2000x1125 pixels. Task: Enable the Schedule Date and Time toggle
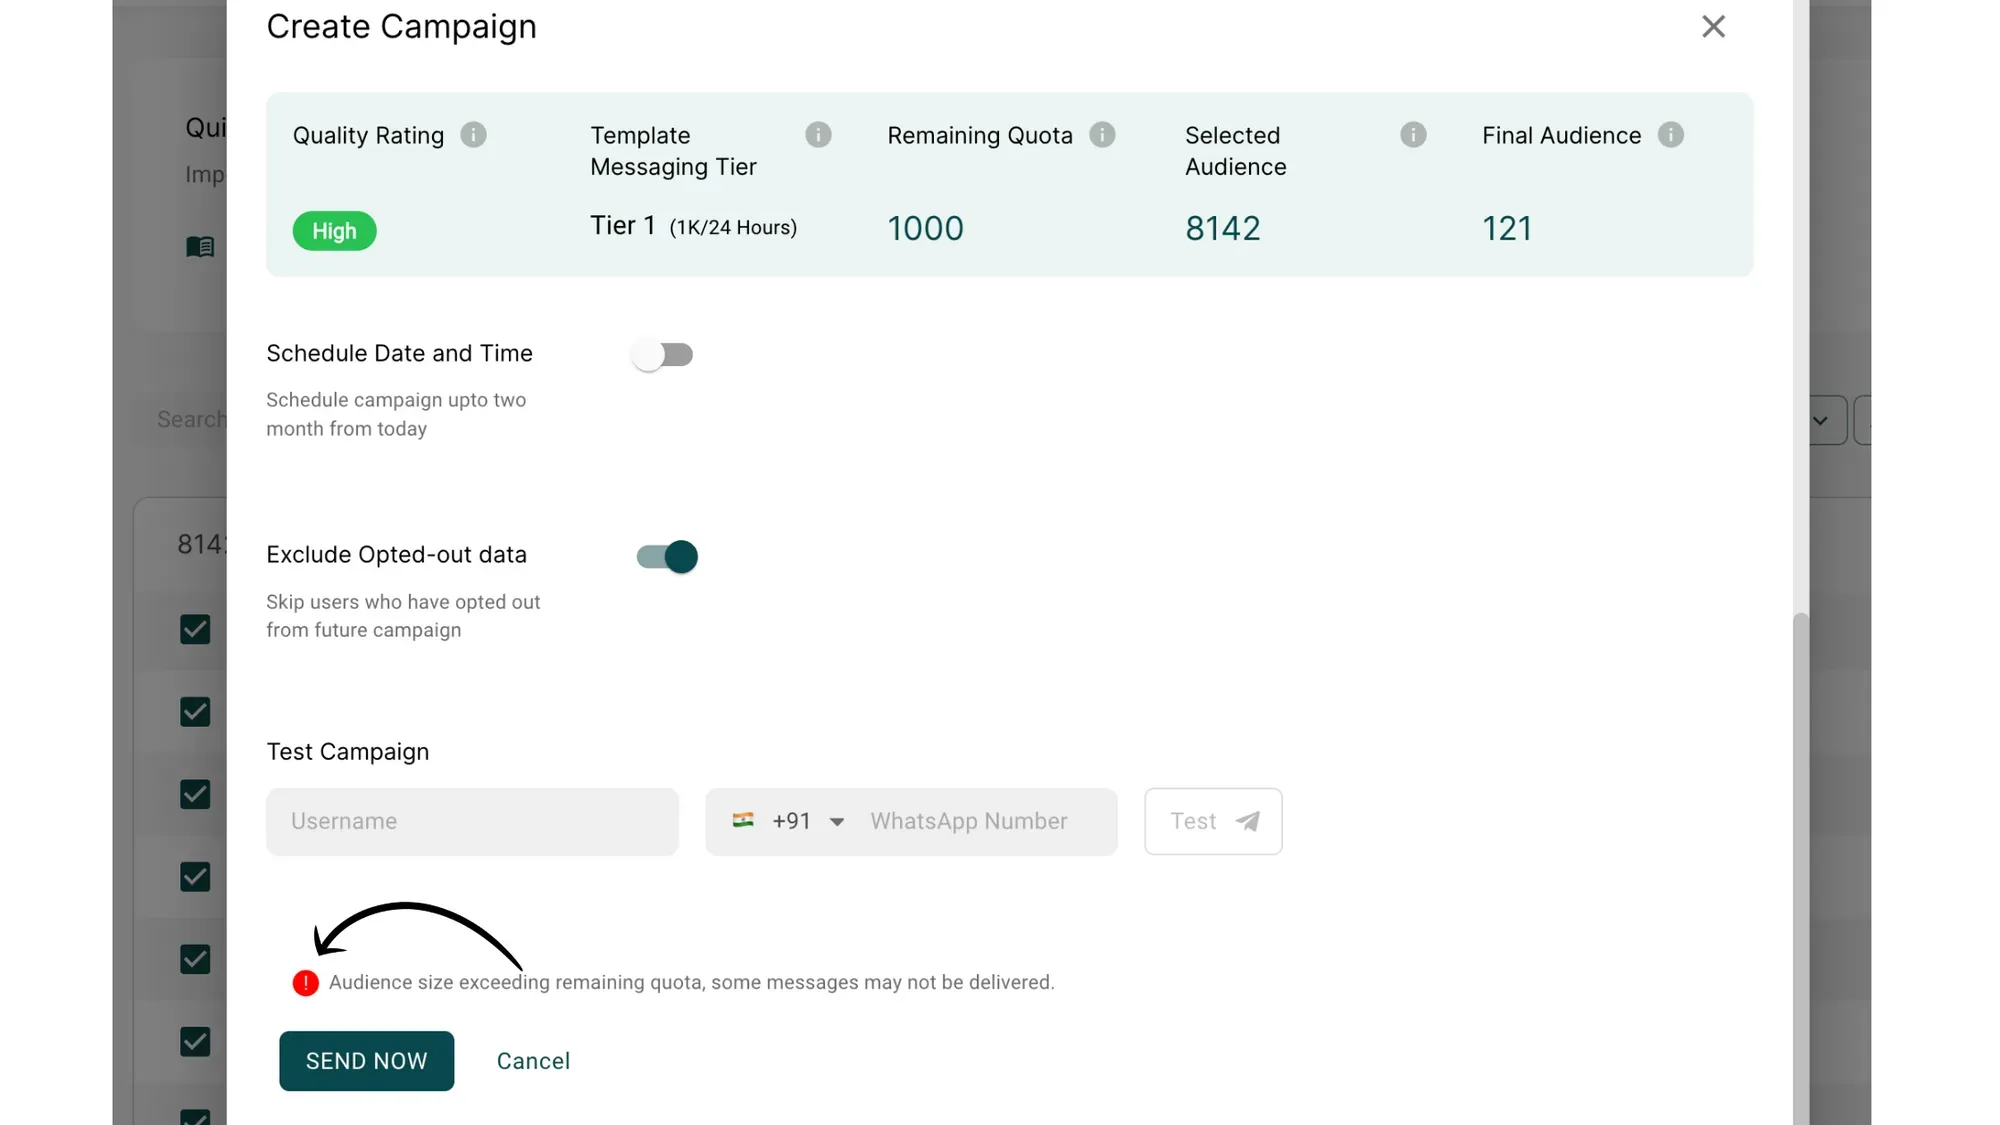click(664, 354)
